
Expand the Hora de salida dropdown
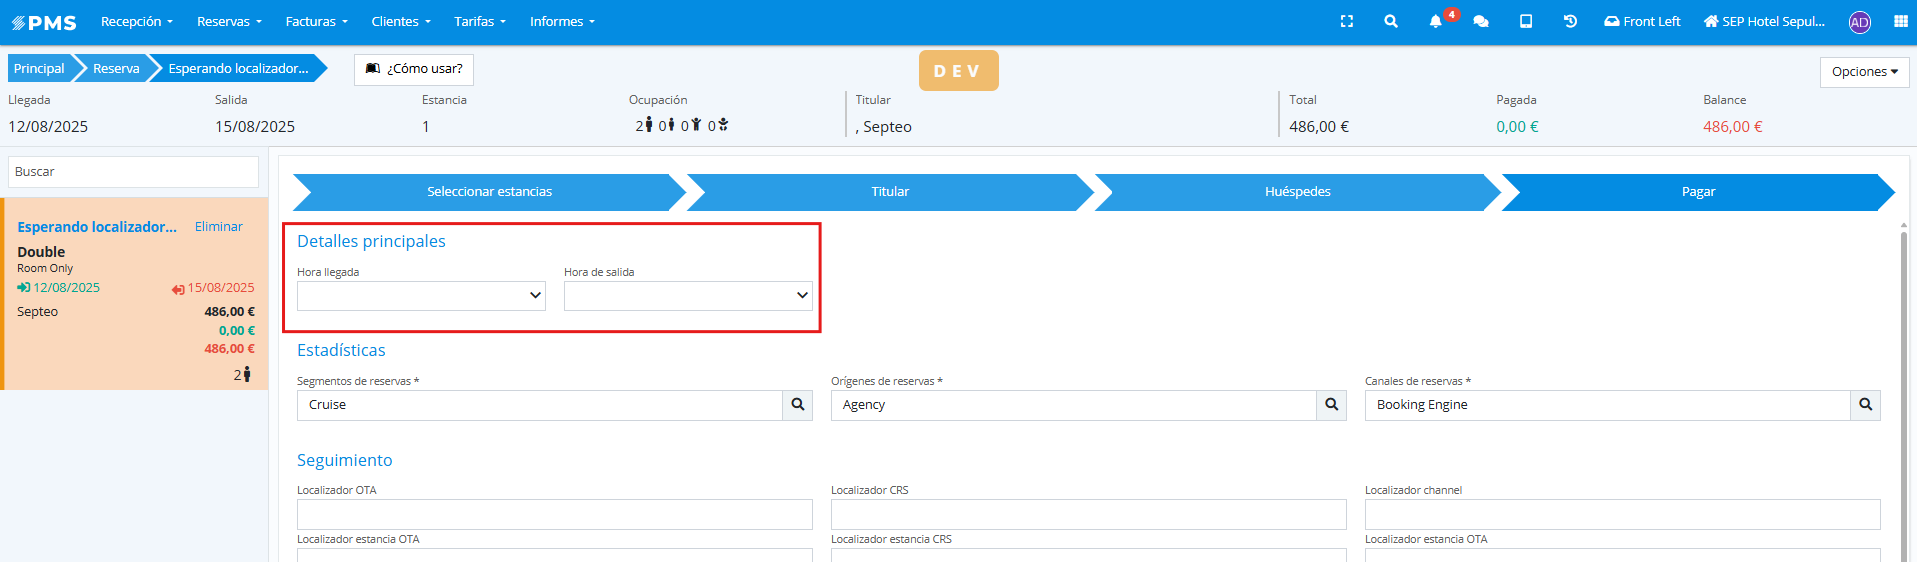(x=688, y=296)
